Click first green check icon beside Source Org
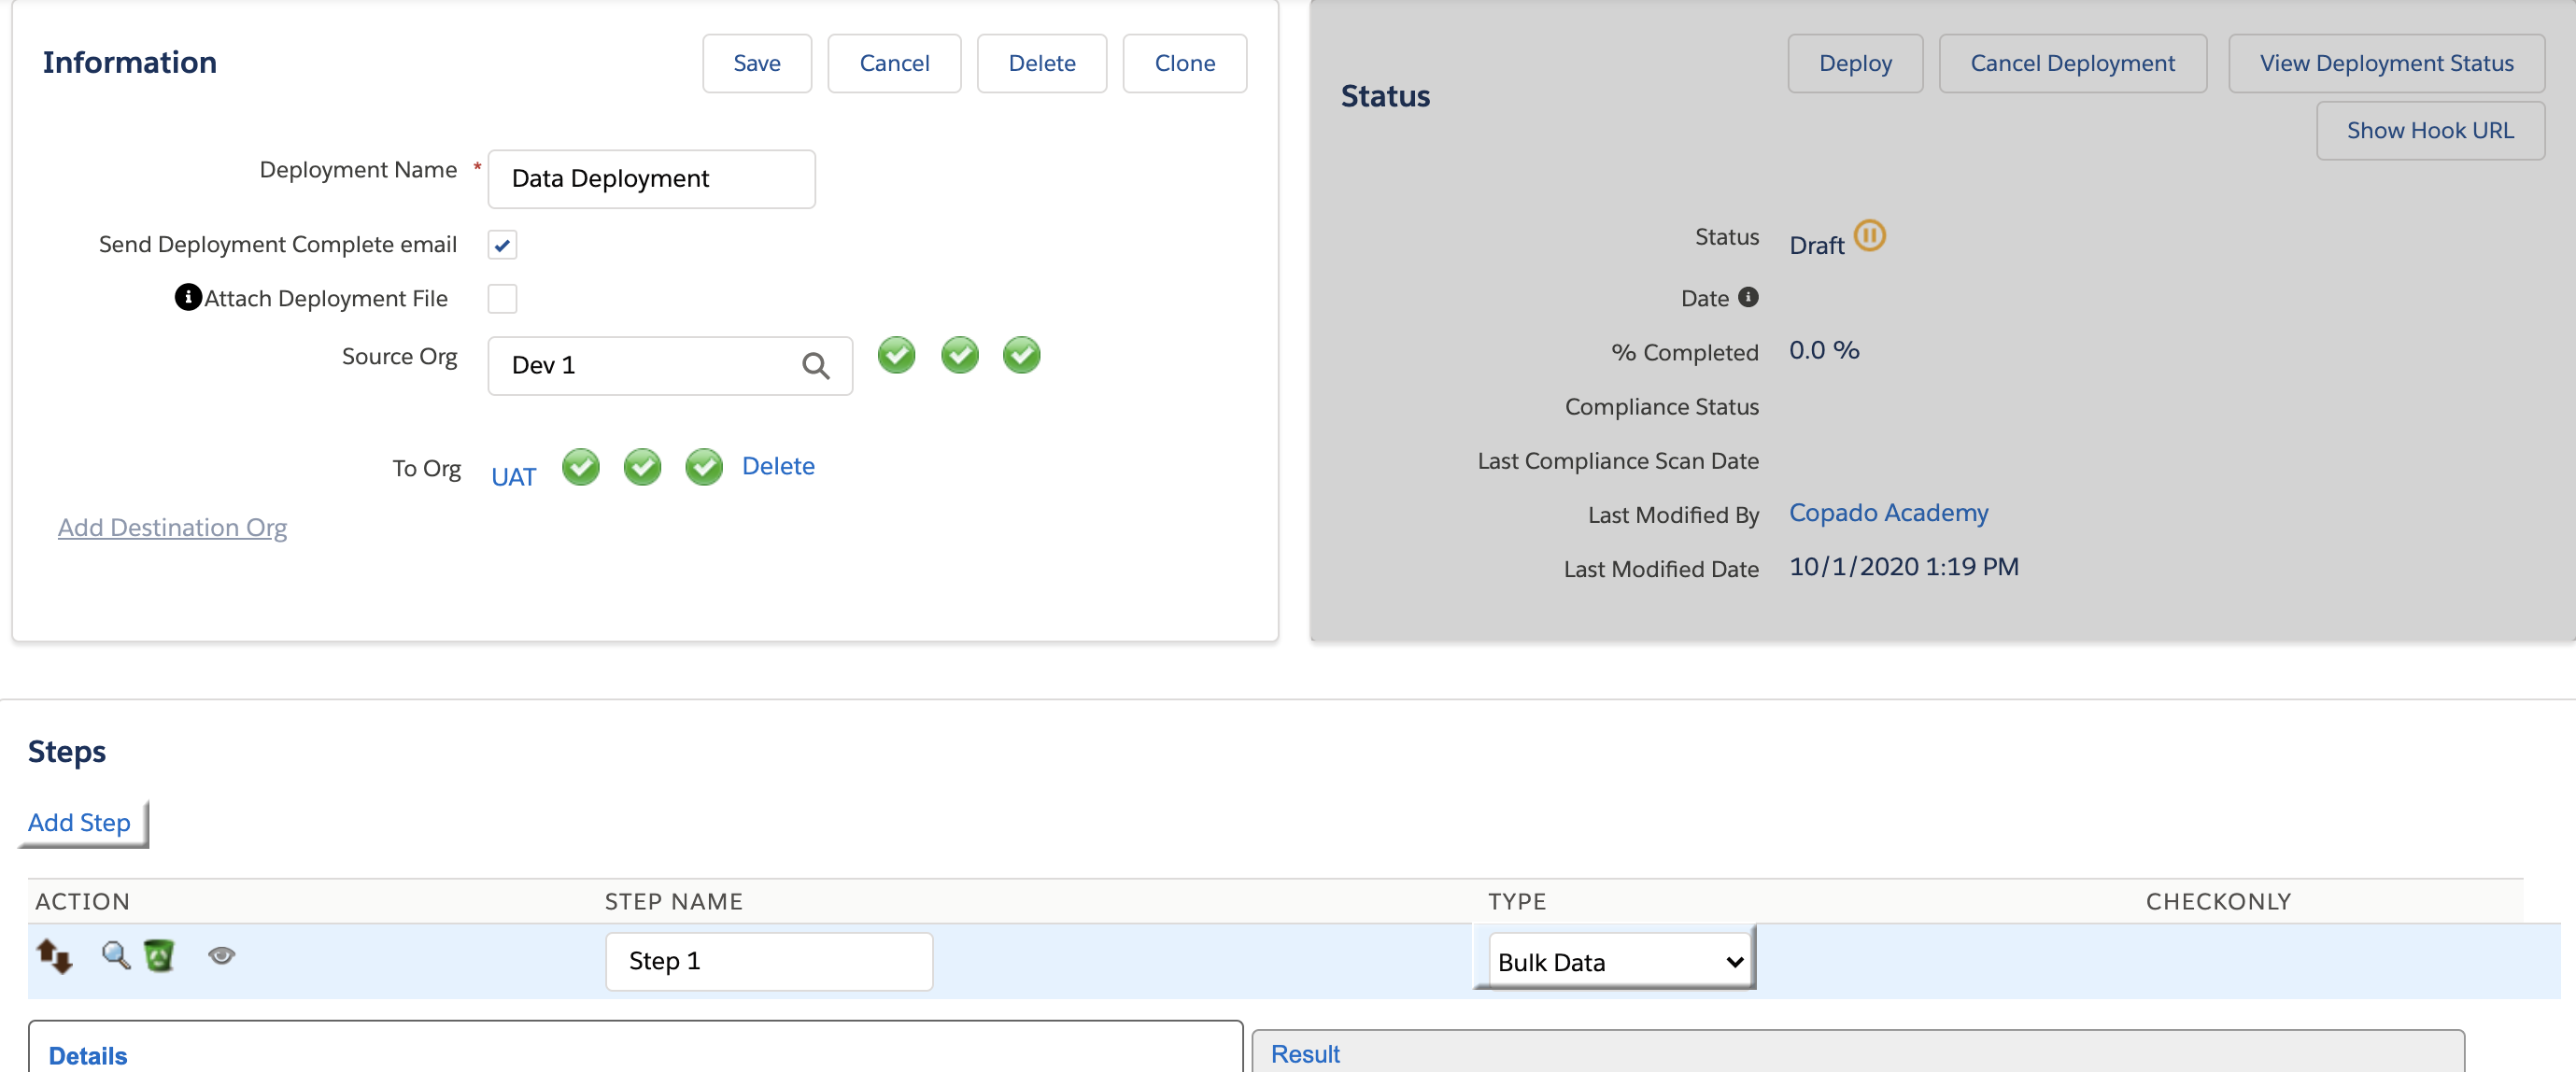 pos(896,355)
